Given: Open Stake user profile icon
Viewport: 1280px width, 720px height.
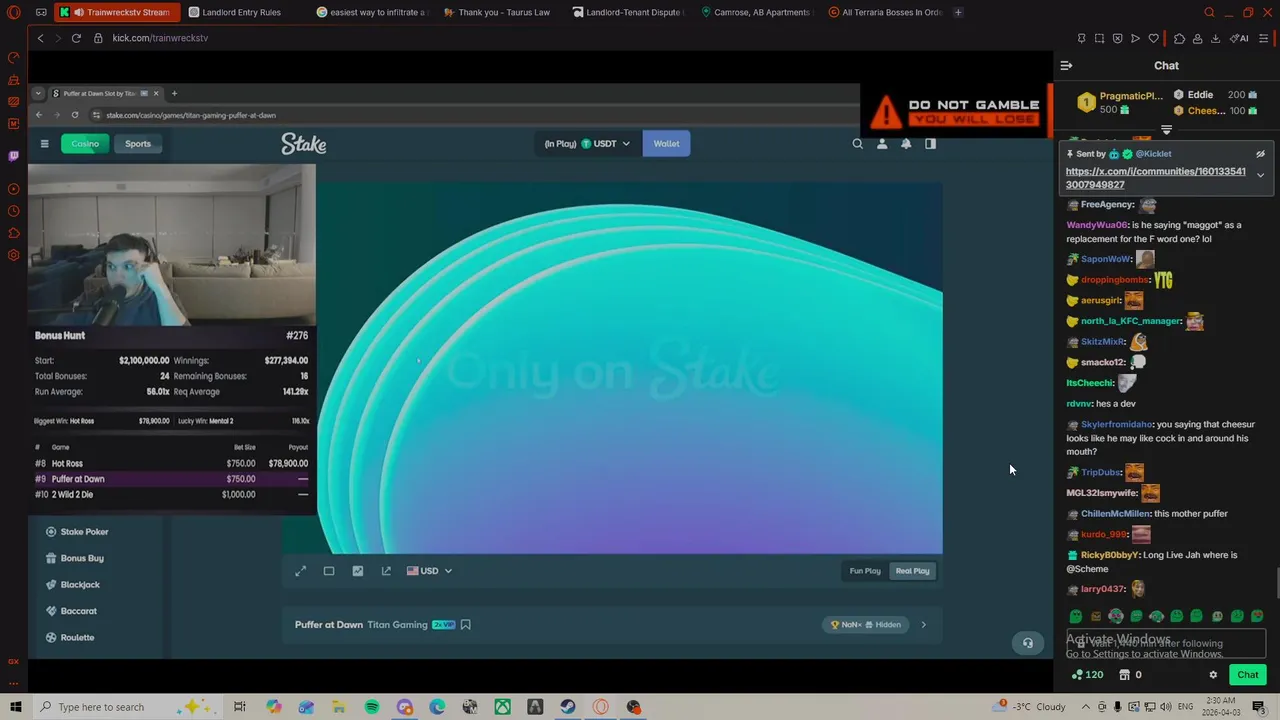Looking at the screenshot, I should point(882,144).
